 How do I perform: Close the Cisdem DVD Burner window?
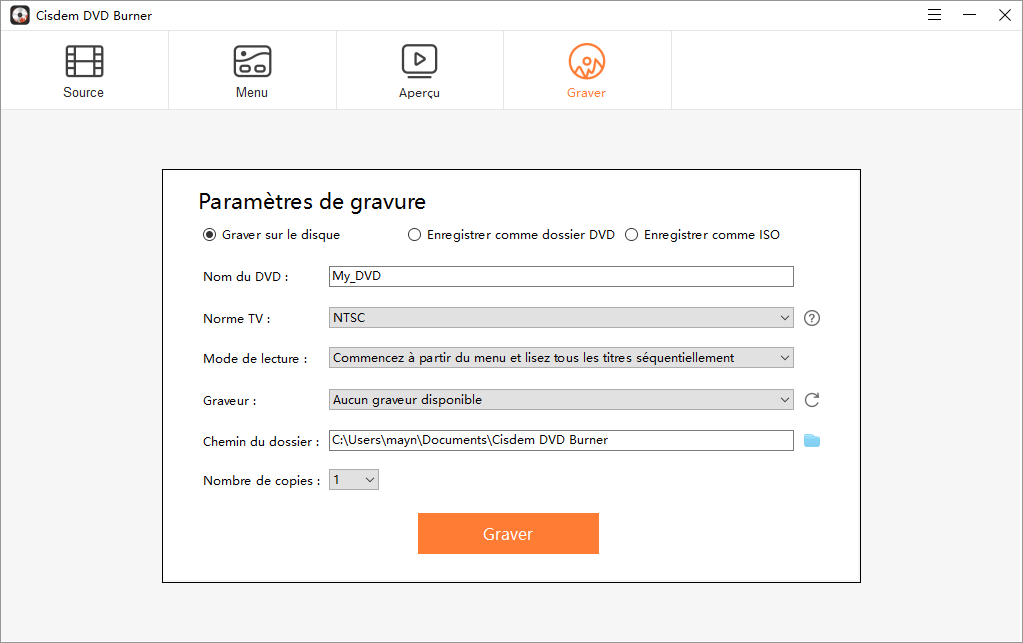tap(1005, 15)
